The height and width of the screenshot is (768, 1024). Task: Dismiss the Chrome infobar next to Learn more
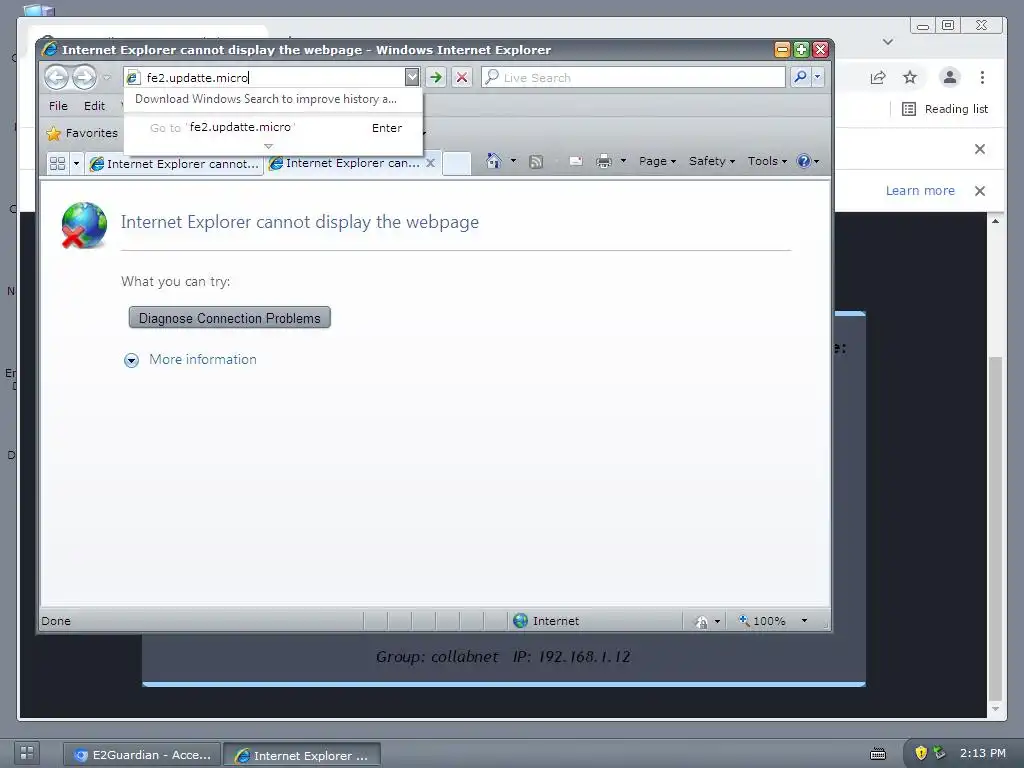980,191
